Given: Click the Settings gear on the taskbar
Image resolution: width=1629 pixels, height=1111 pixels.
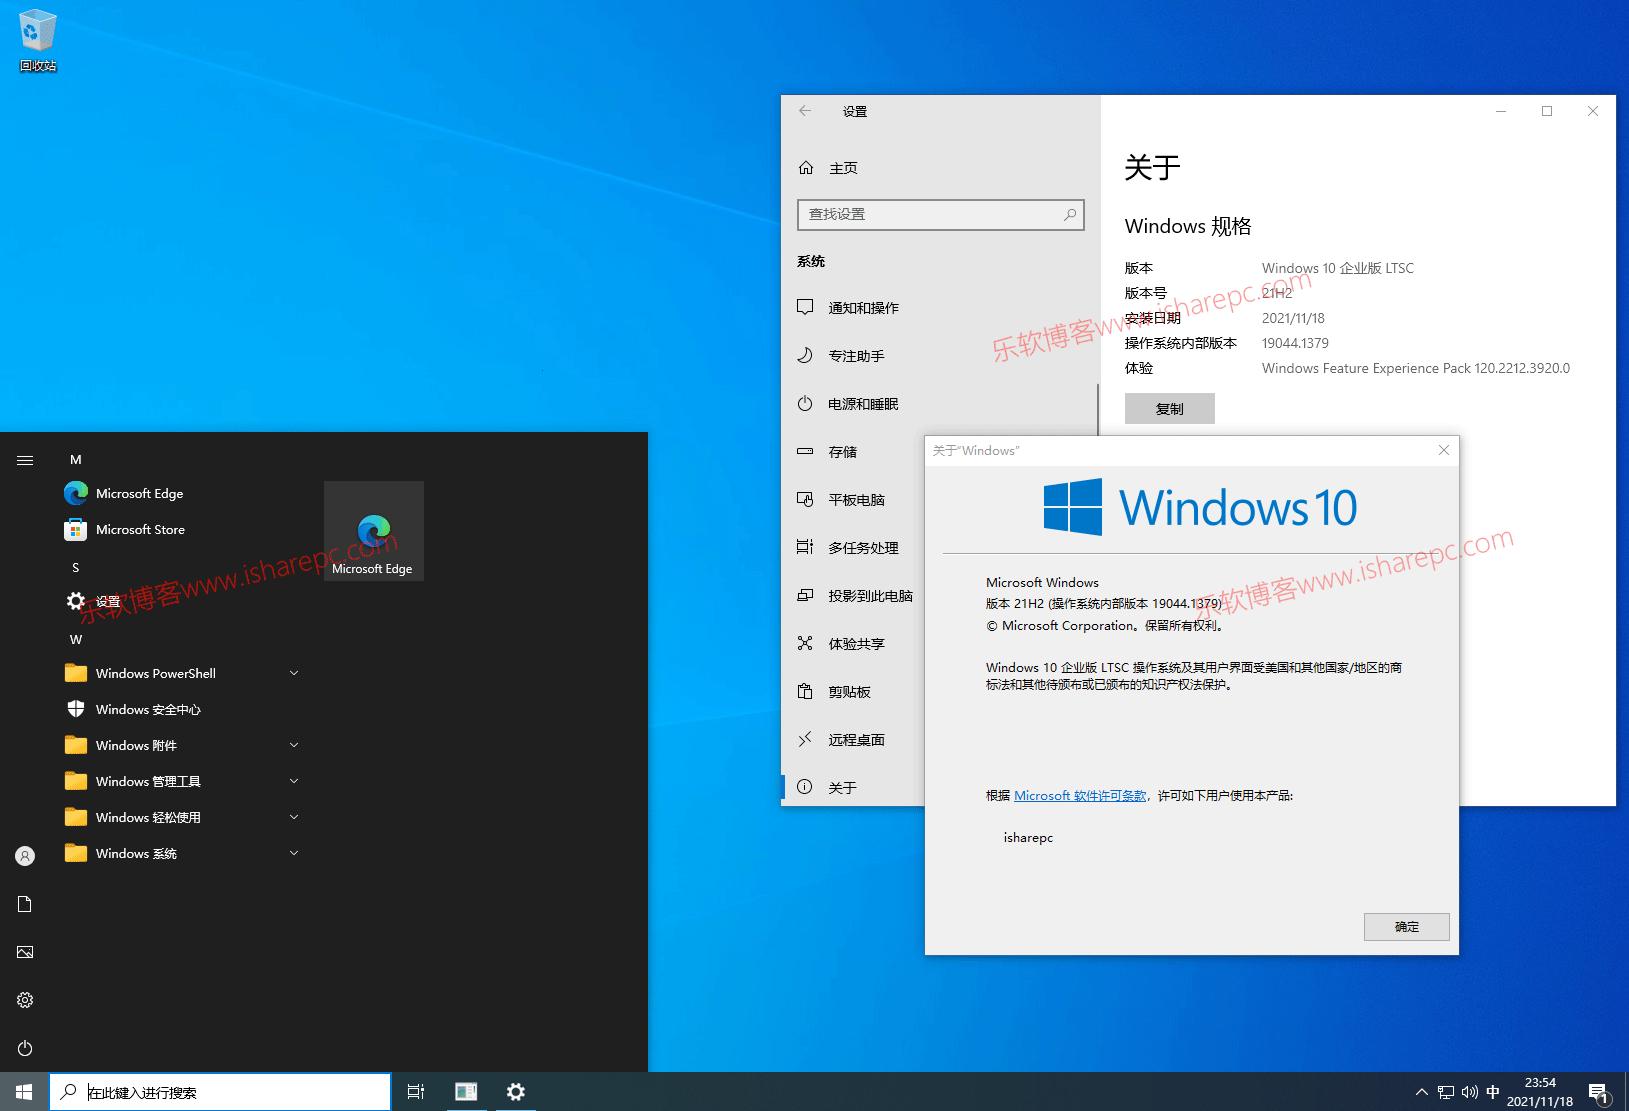Looking at the screenshot, I should coord(515,1092).
